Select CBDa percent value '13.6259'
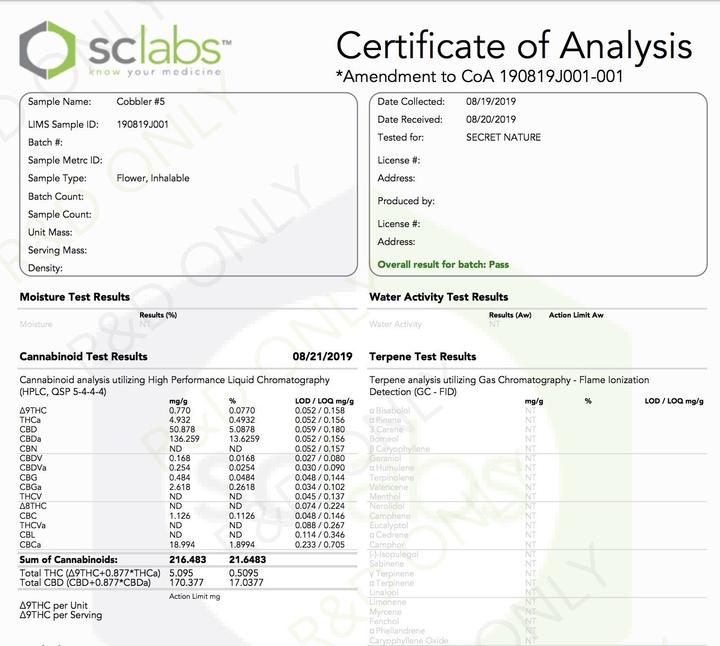This screenshot has height=646, width=720. (244, 439)
